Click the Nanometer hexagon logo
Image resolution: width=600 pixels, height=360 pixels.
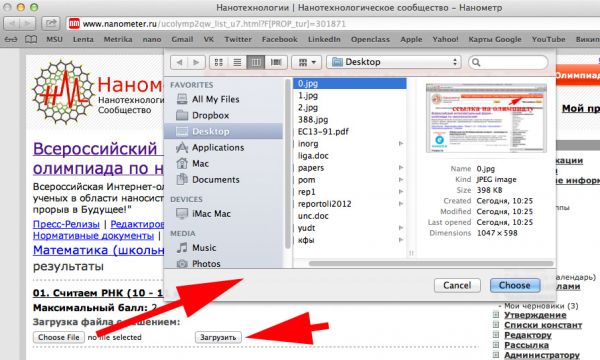pos(63,92)
